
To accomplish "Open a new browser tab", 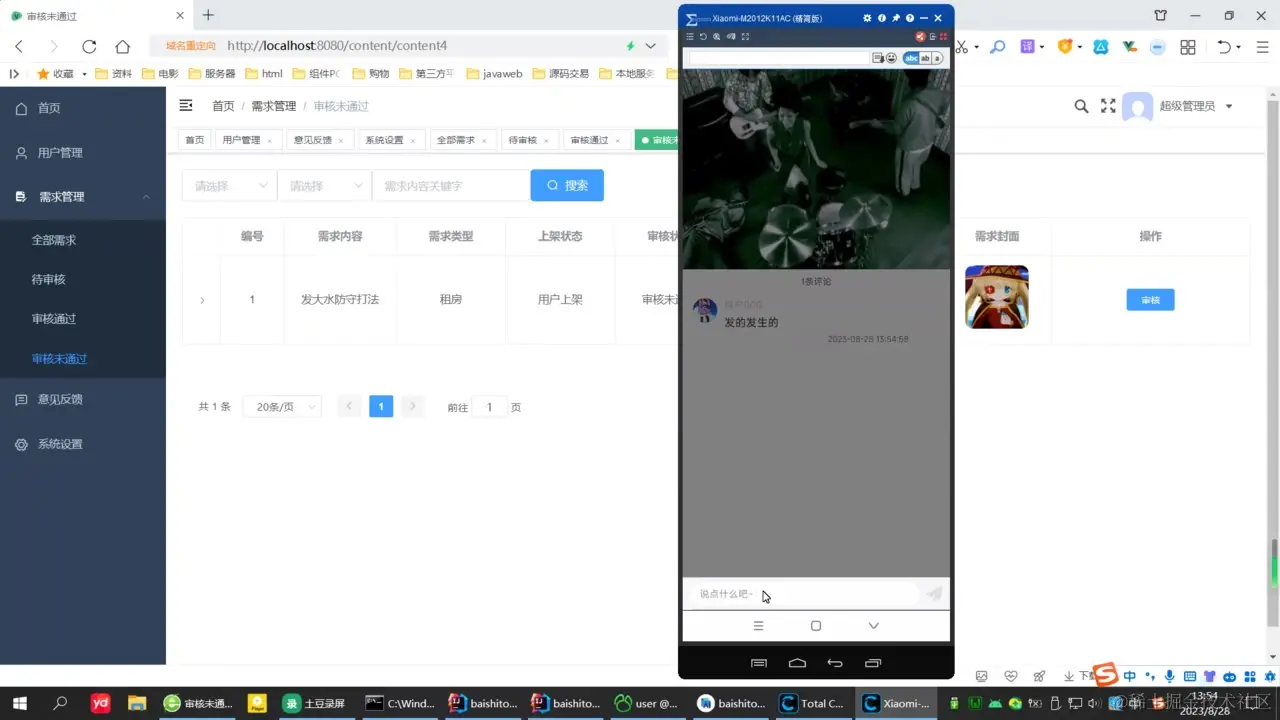I will [x=208, y=15].
